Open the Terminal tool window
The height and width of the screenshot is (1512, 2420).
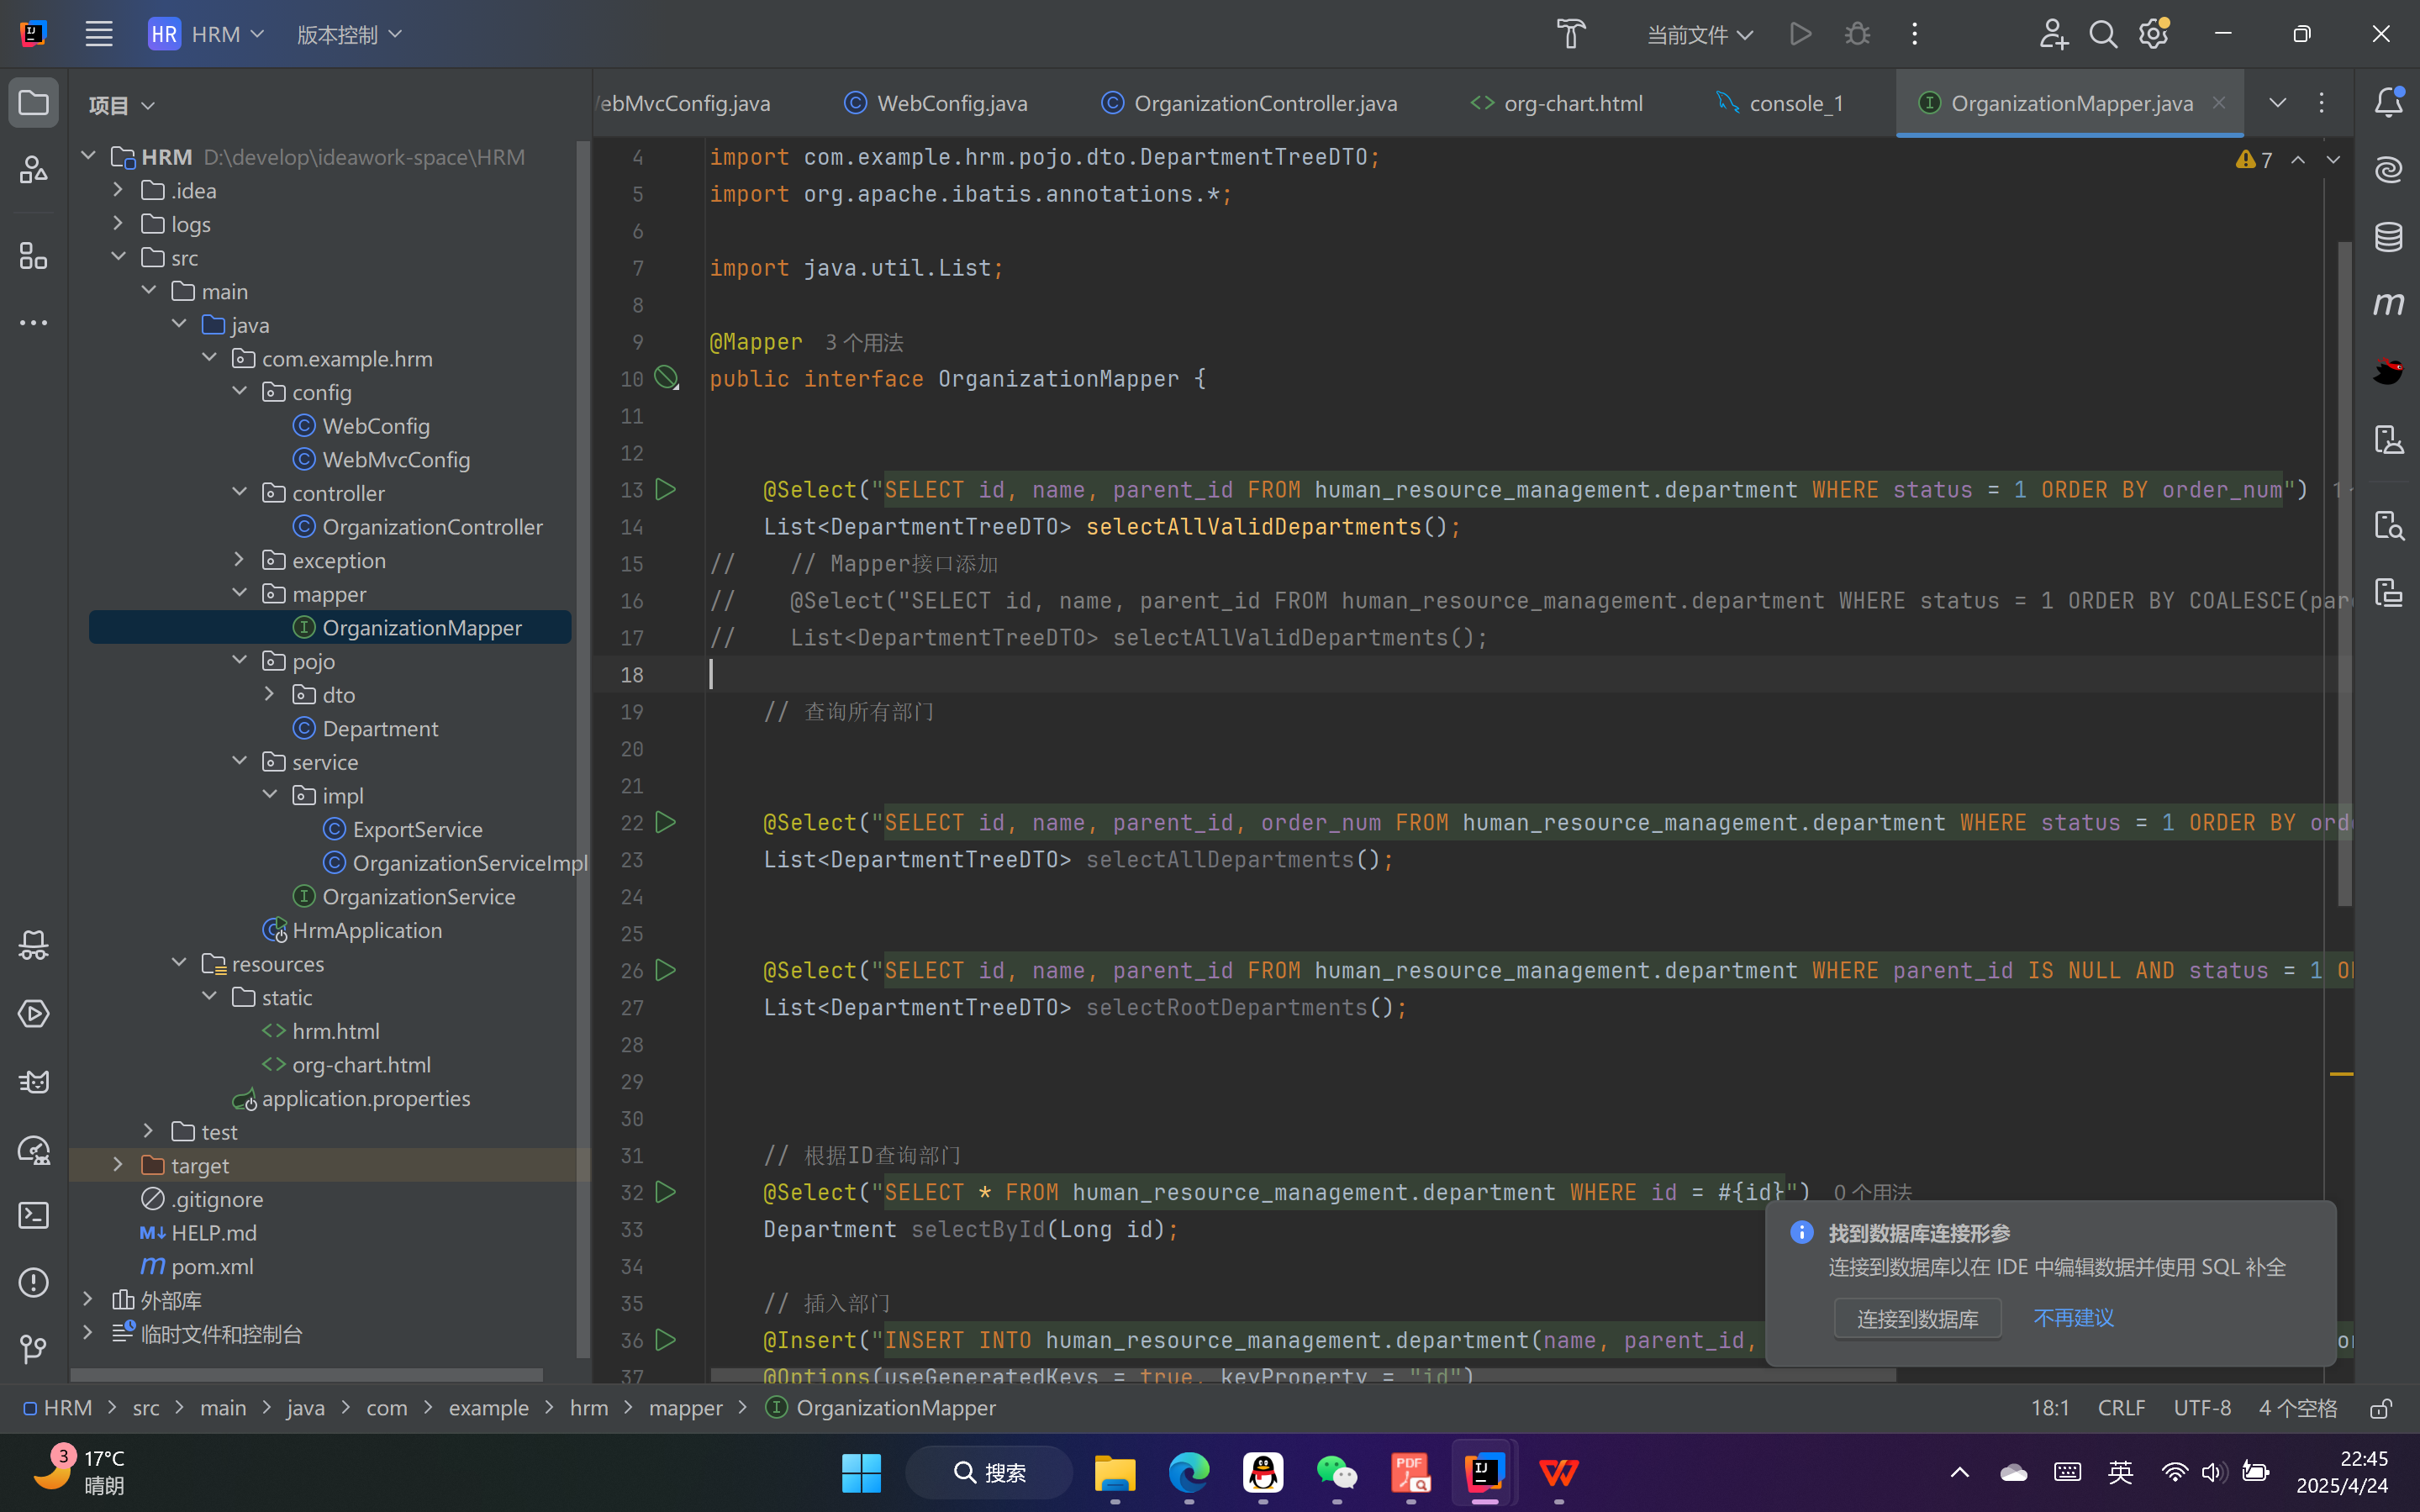pyautogui.click(x=34, y=1215)
